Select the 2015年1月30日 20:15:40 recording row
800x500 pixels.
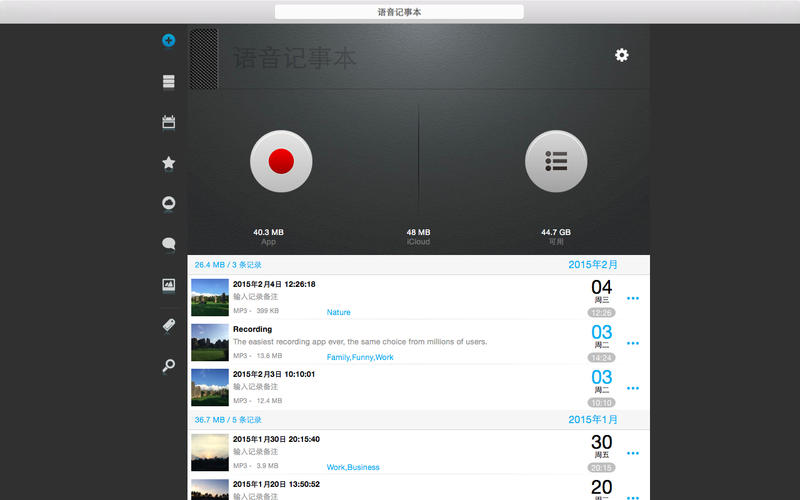(x=418, y=453)
